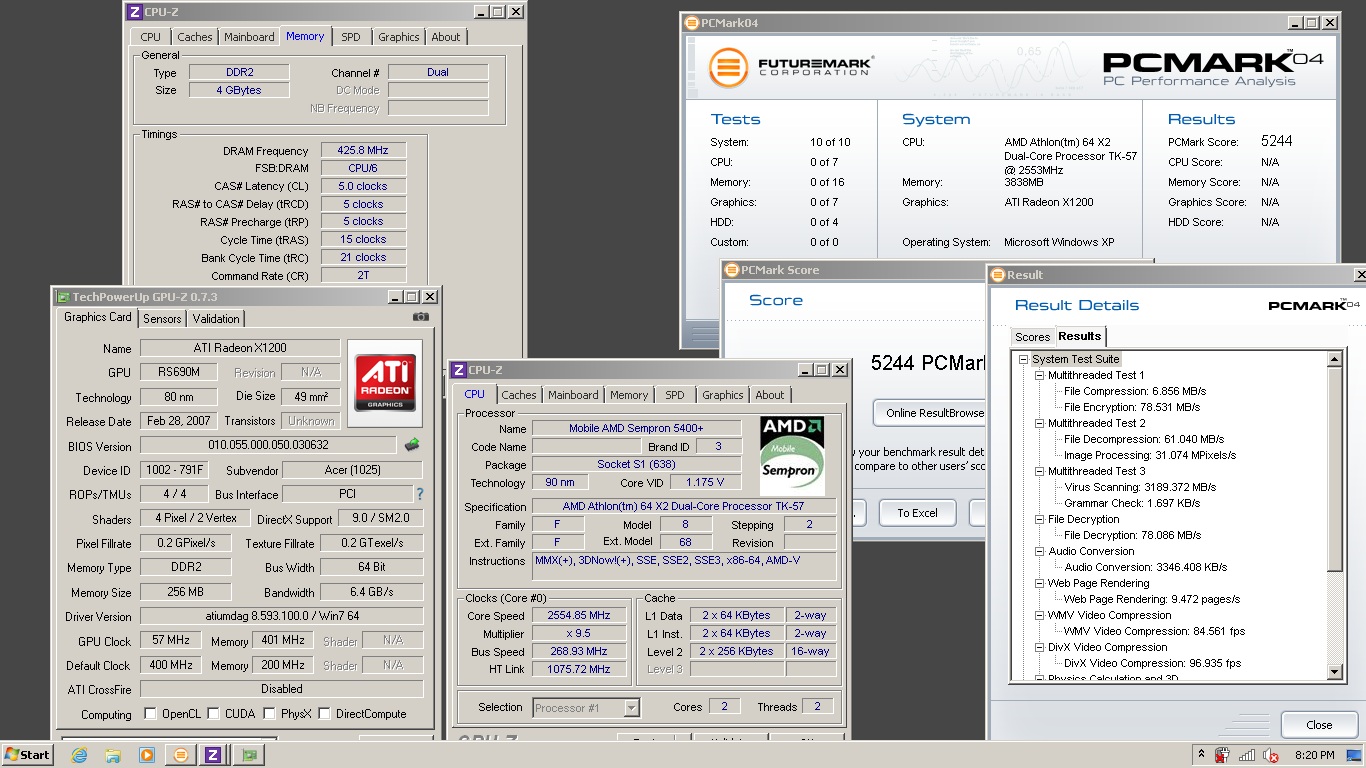
Task: Enable the DirectCompute checkbox
Action: point(324,714)
